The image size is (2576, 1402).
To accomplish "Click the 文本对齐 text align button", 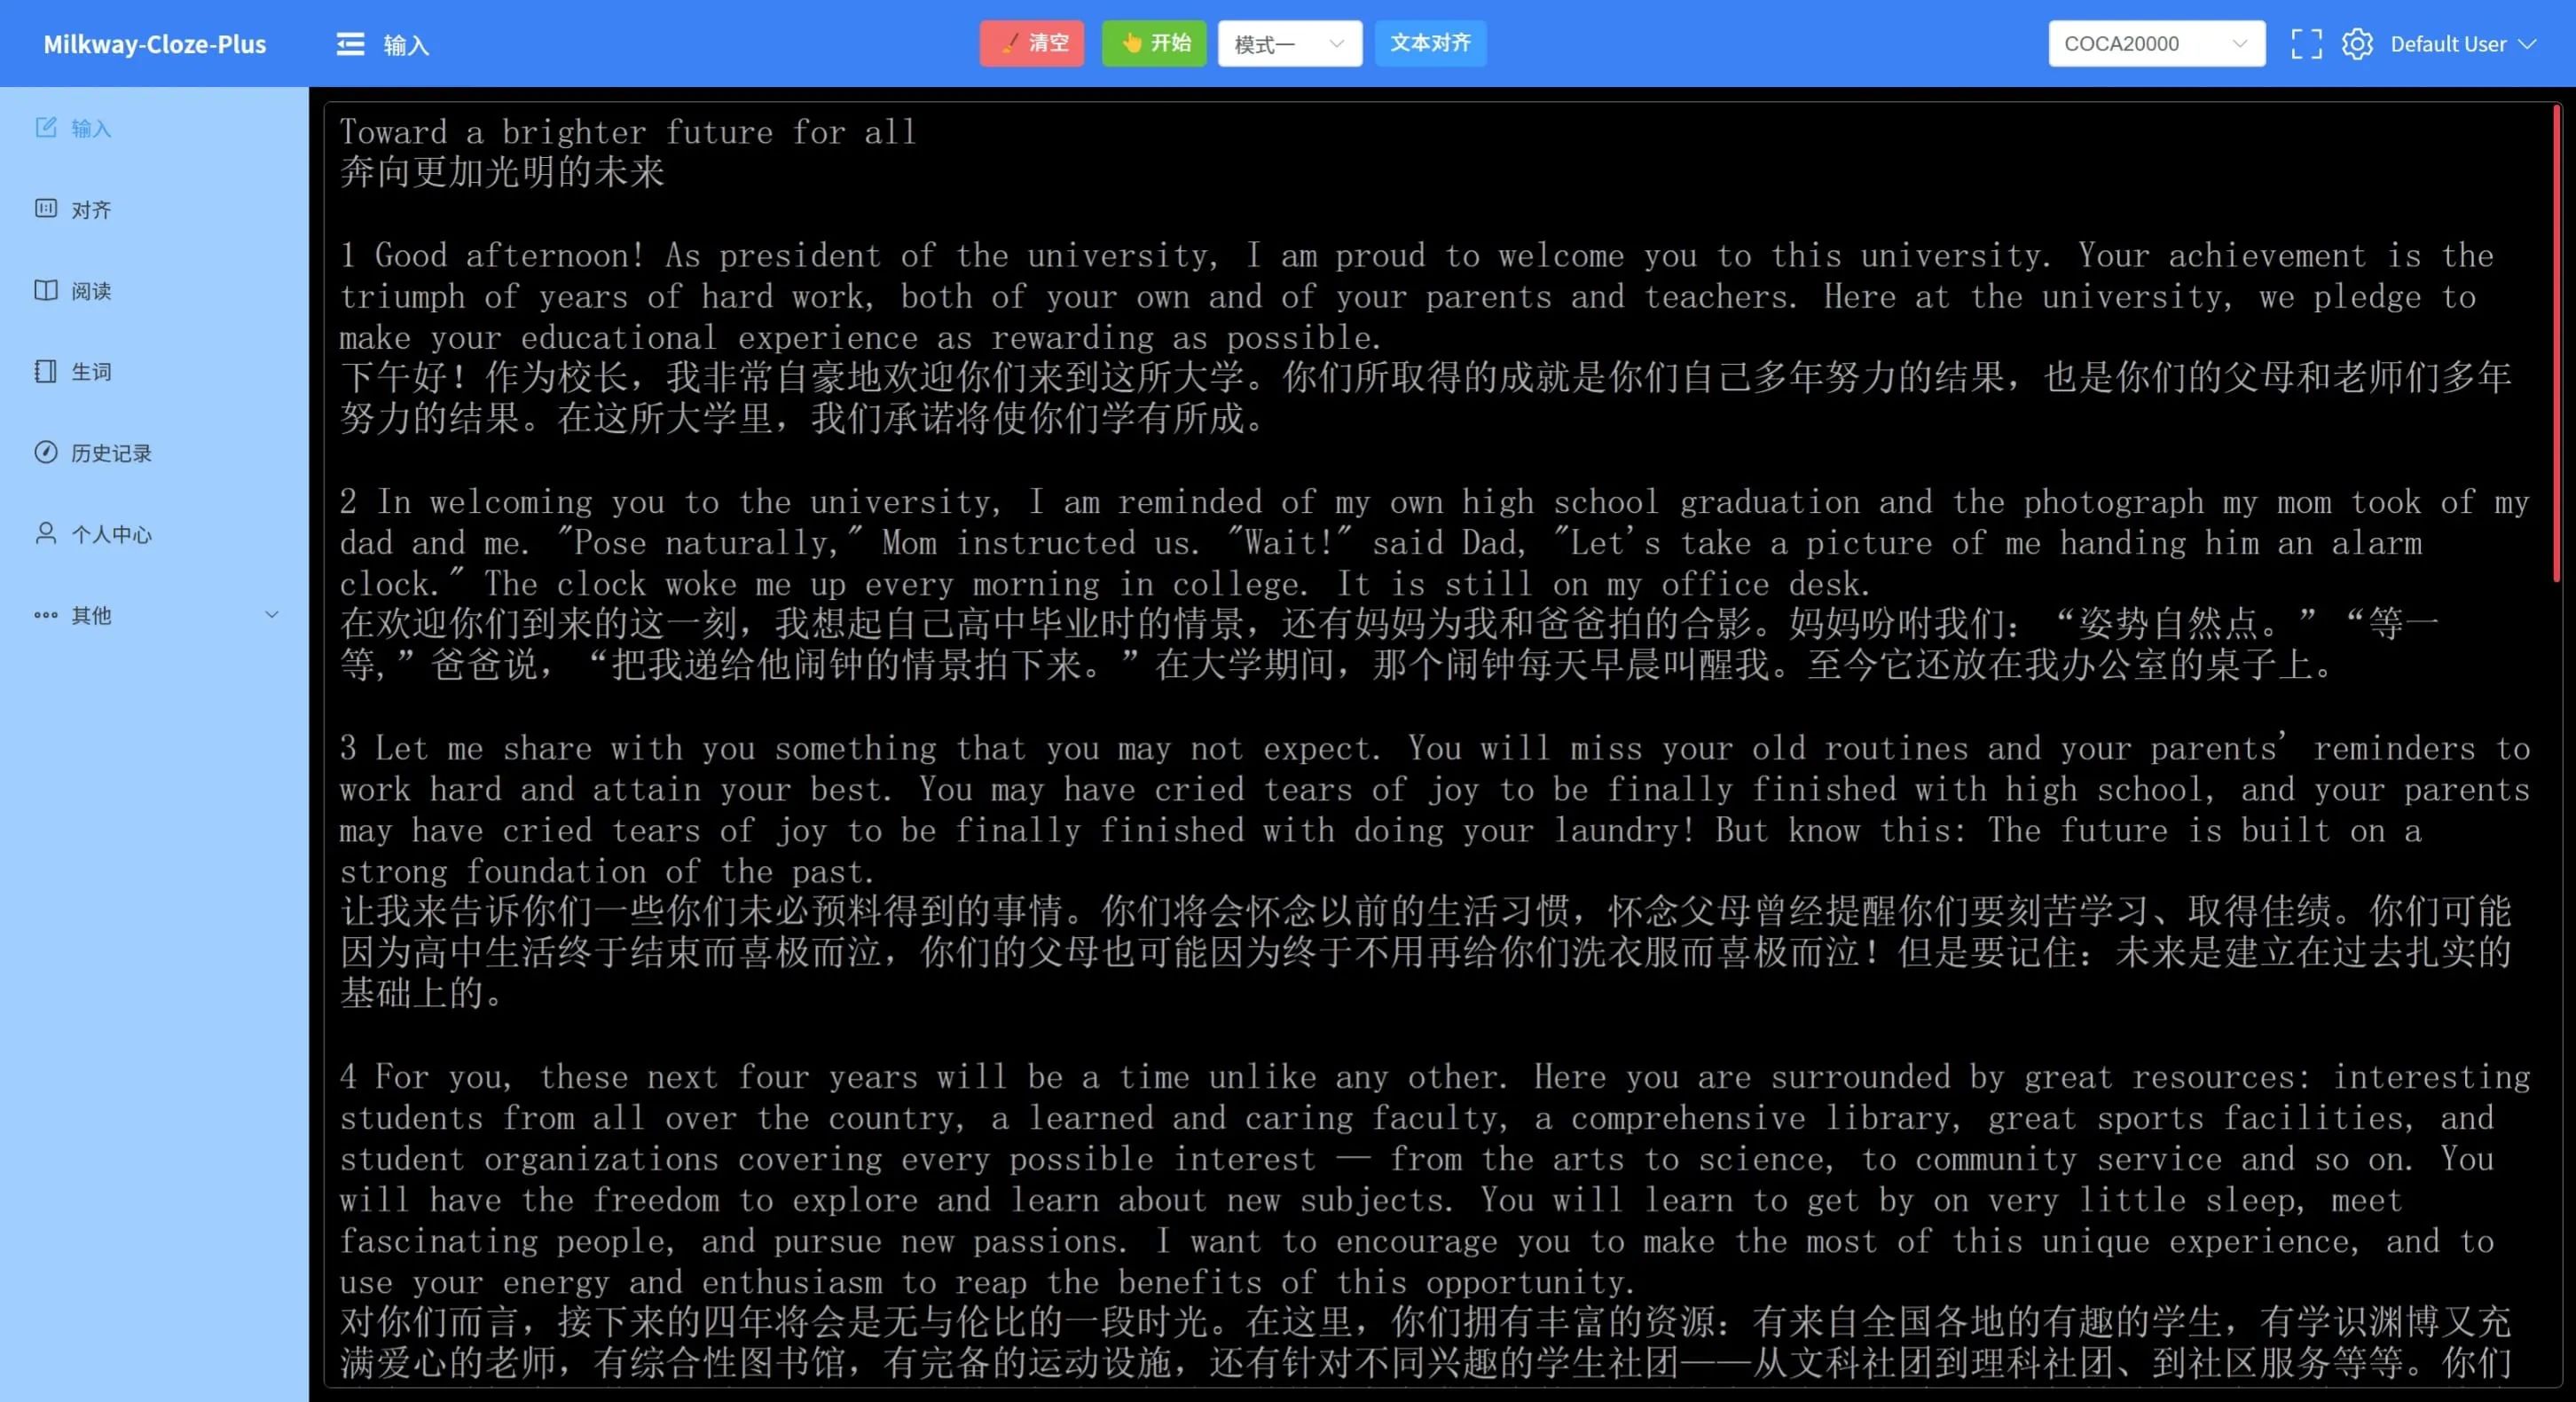I will pos(1430,43).
